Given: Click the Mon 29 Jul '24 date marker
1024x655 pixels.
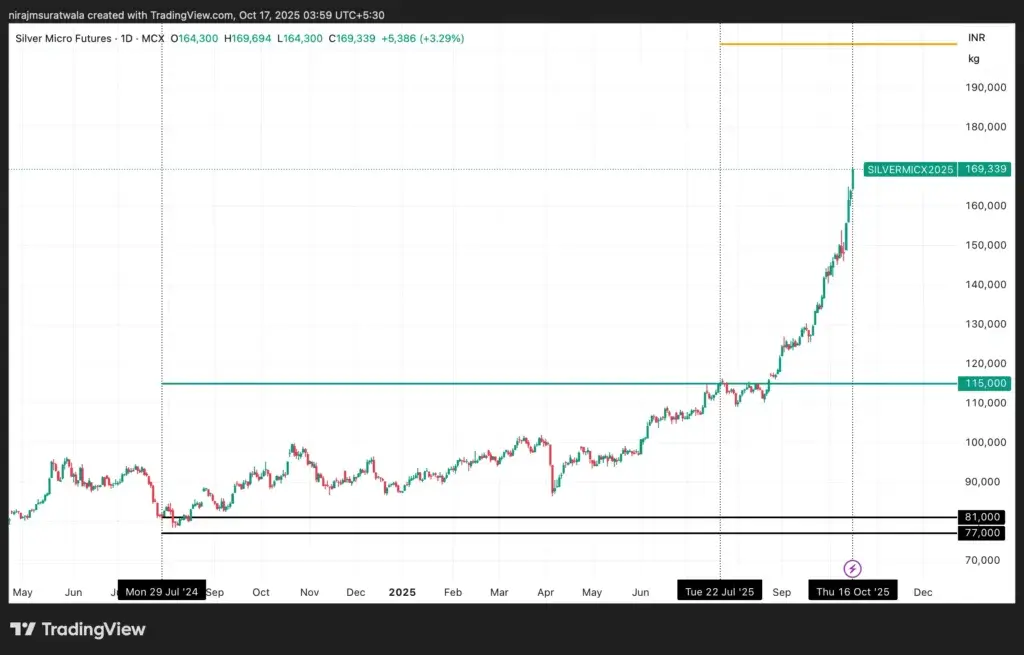Looking at the screenshot, I should pos(163,591).
